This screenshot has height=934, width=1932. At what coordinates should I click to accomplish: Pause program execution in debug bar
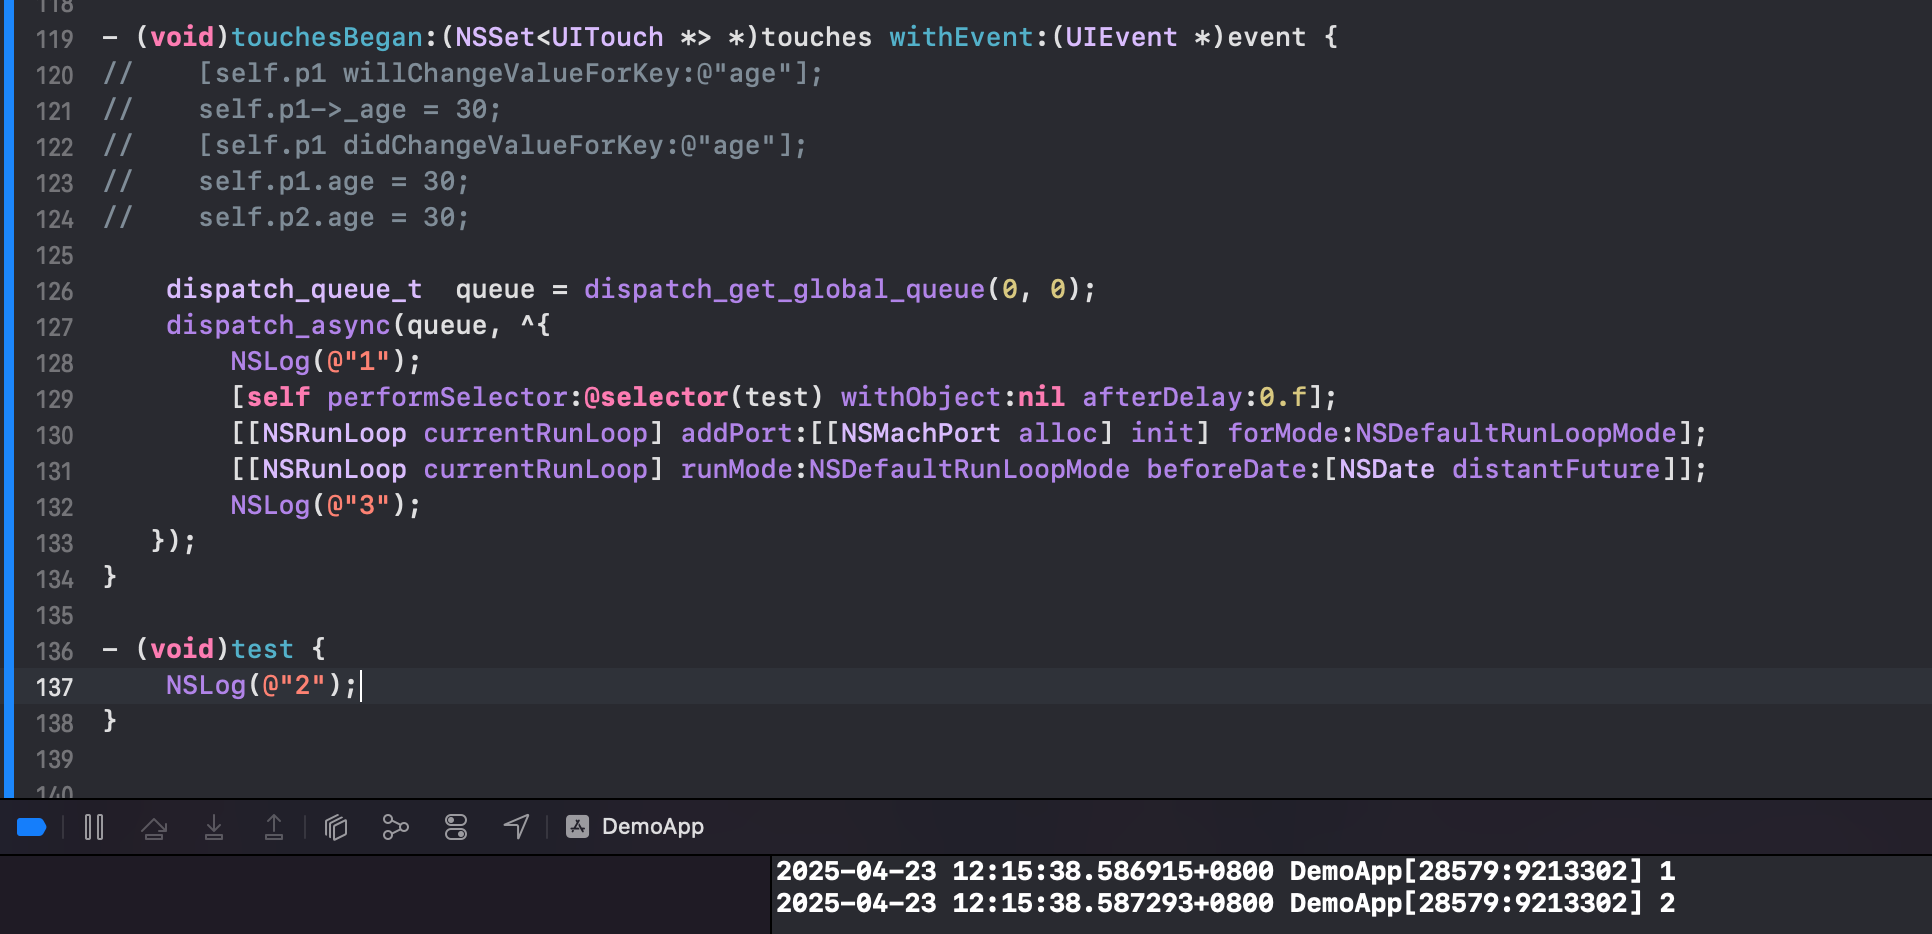[94, 827]
